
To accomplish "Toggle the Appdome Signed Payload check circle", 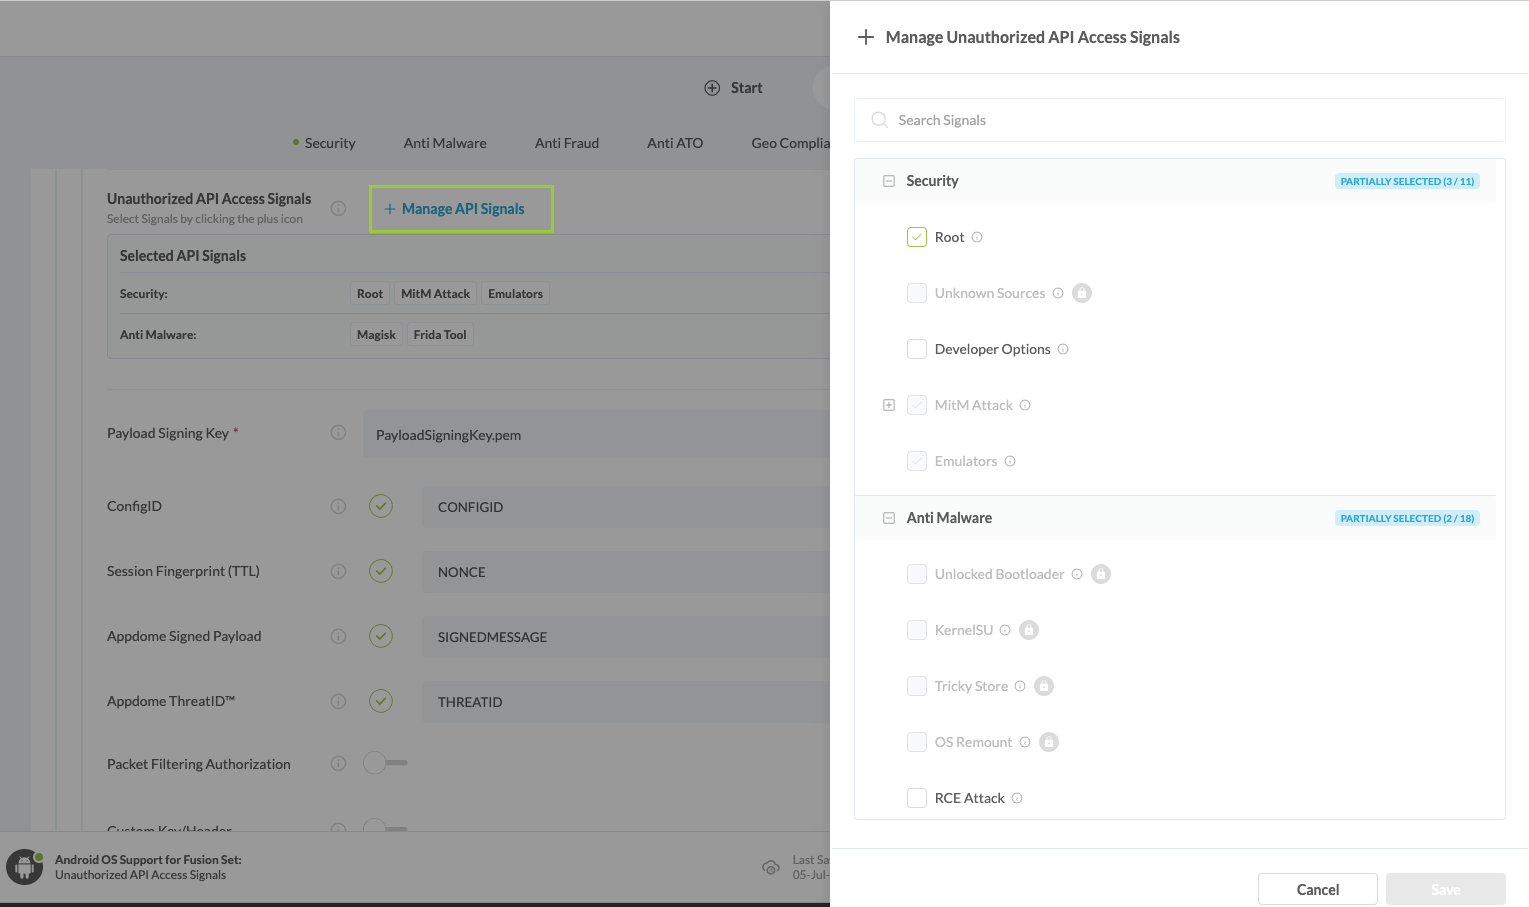I will pyautogui.click(x=381, y=636).
